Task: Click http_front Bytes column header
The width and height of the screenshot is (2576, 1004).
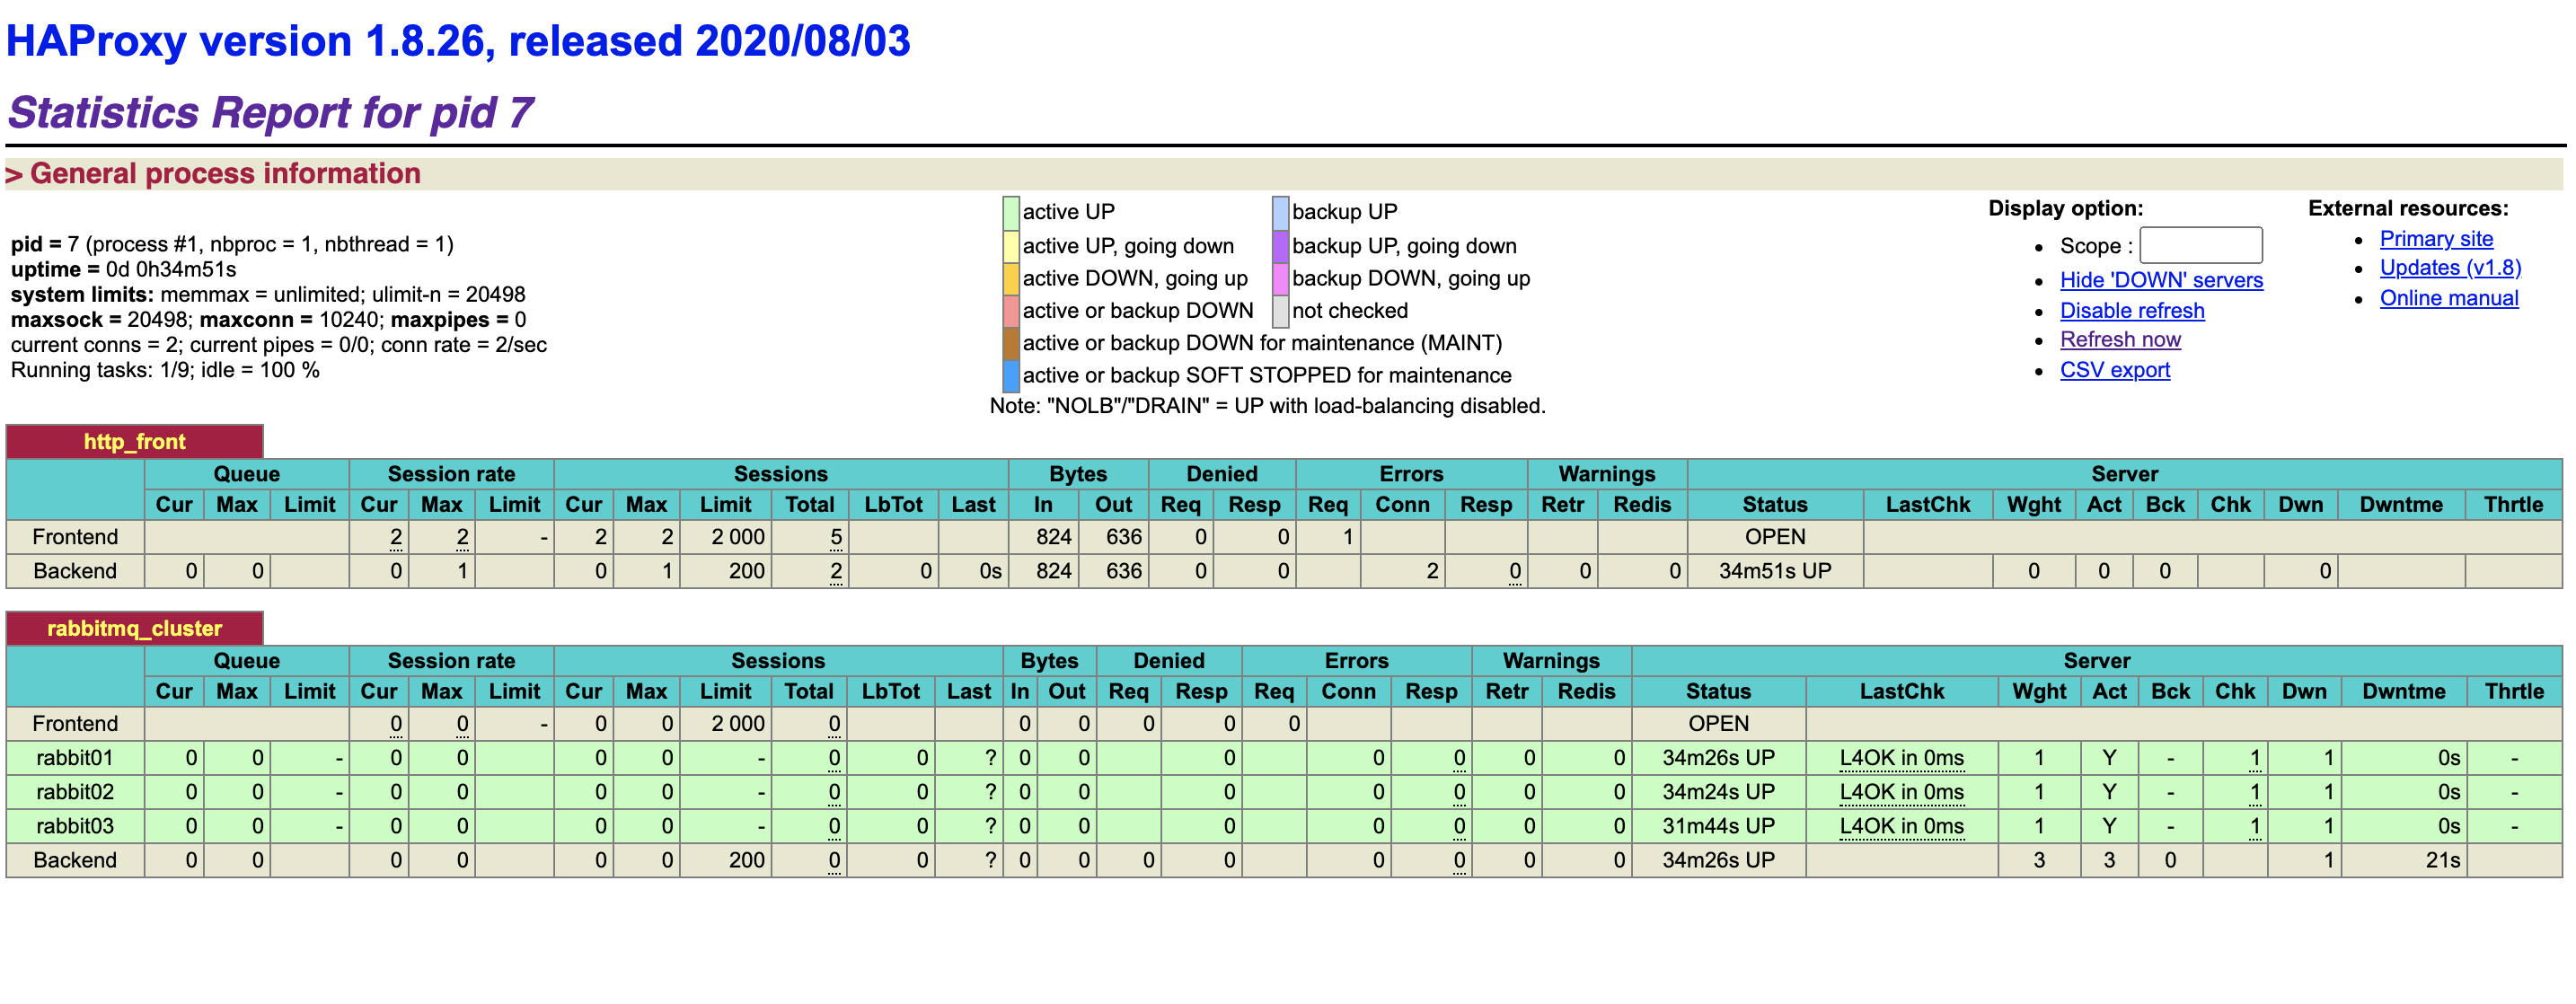Action: pos(1078,474)
